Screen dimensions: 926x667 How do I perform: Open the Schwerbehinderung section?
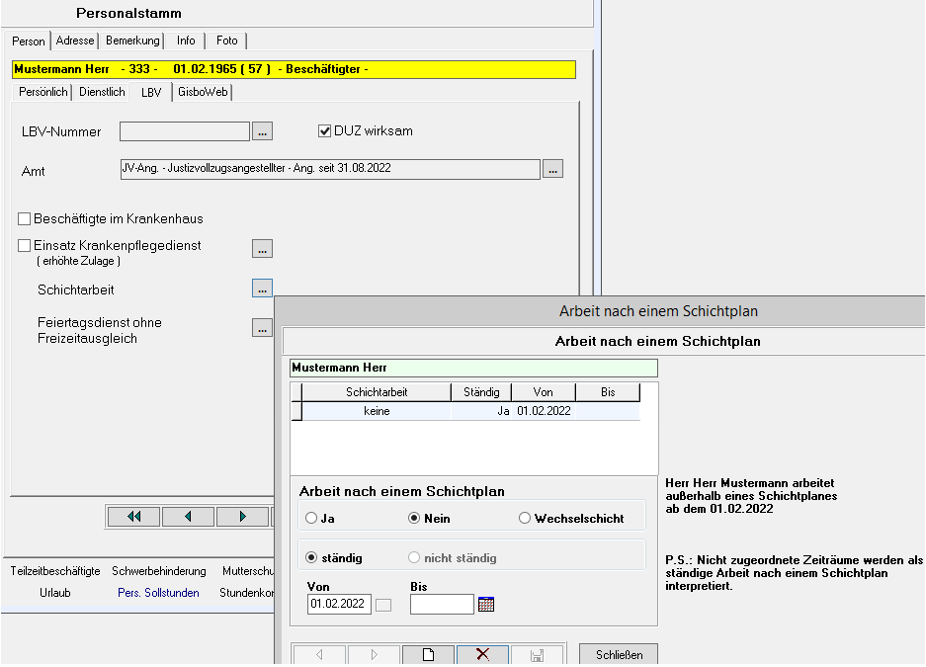tap(159, 571)
